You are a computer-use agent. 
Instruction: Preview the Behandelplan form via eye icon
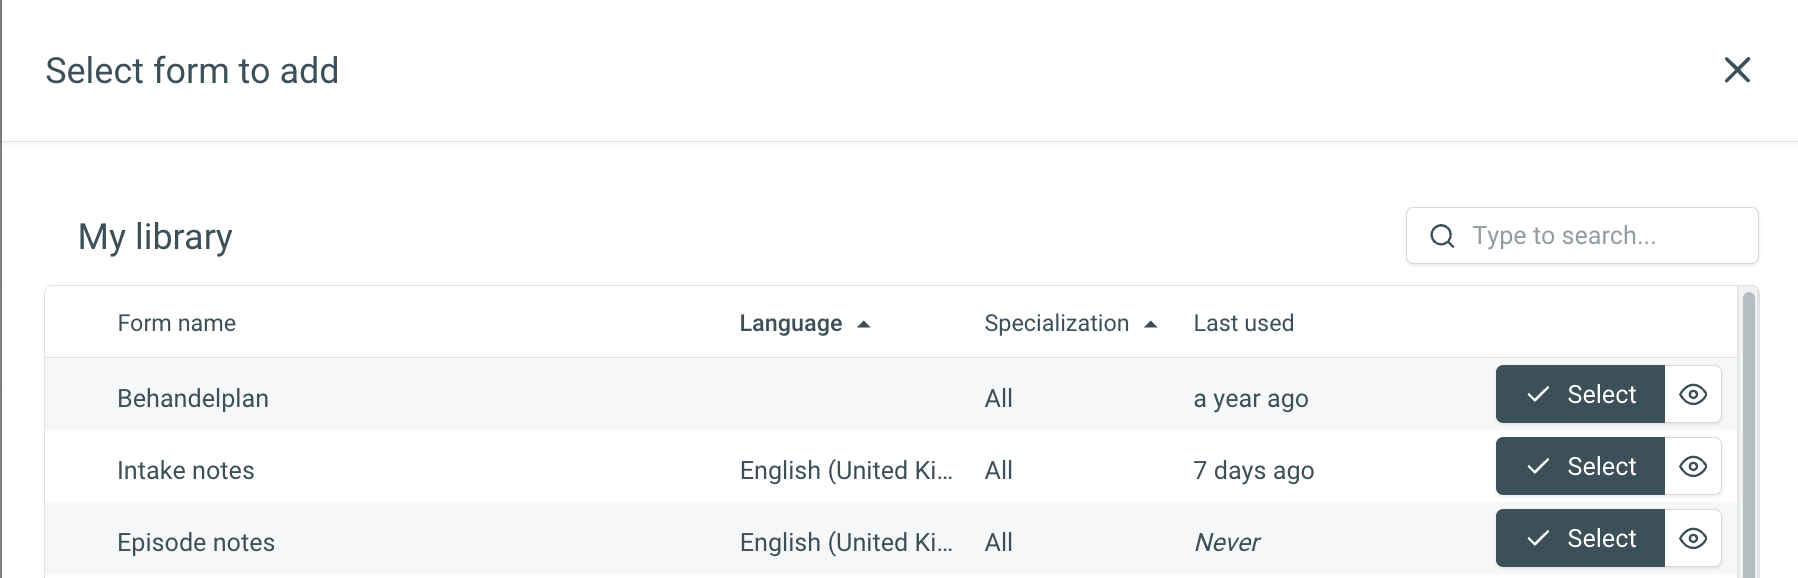[1693, 394]
